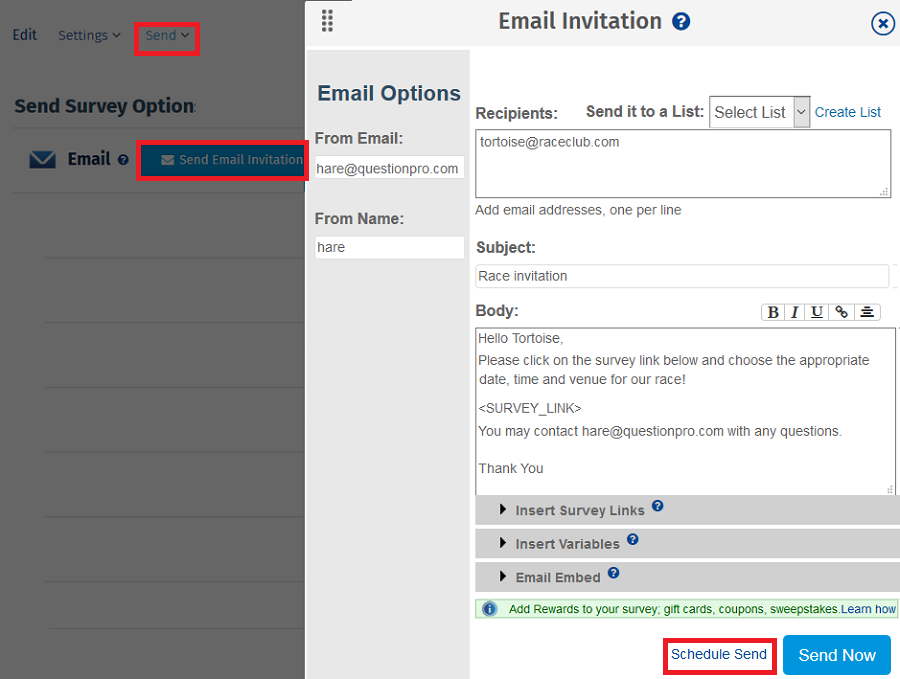Click Schedule Send
Viewport: 900px width, 679px height.
point(719,654)
